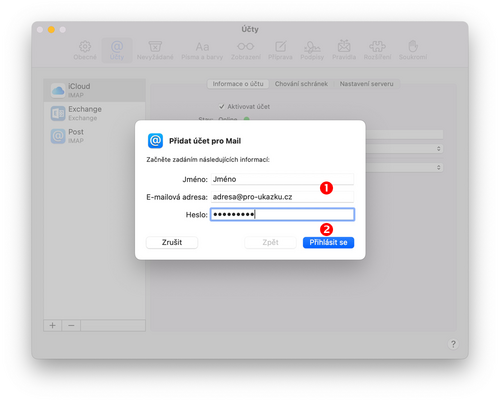500x401 pixels.
Task: Focus the E-mailová adresa input field
Action: 282,197
